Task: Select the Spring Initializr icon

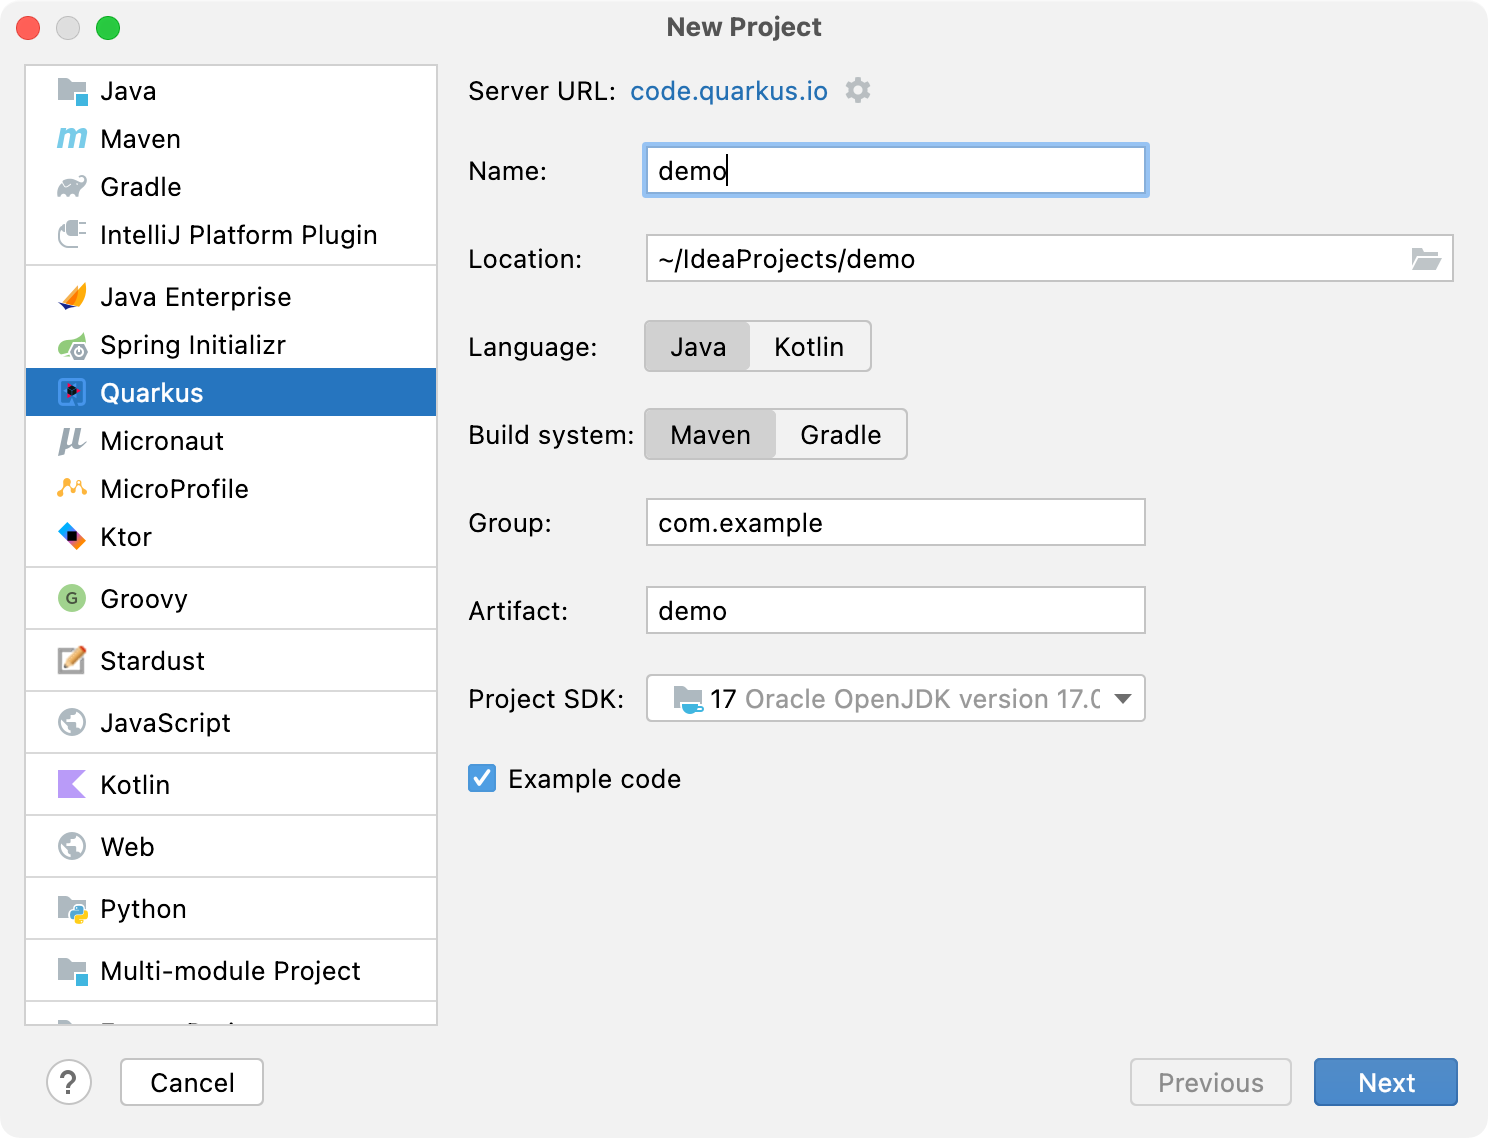Action: click(x=71, y=345)
